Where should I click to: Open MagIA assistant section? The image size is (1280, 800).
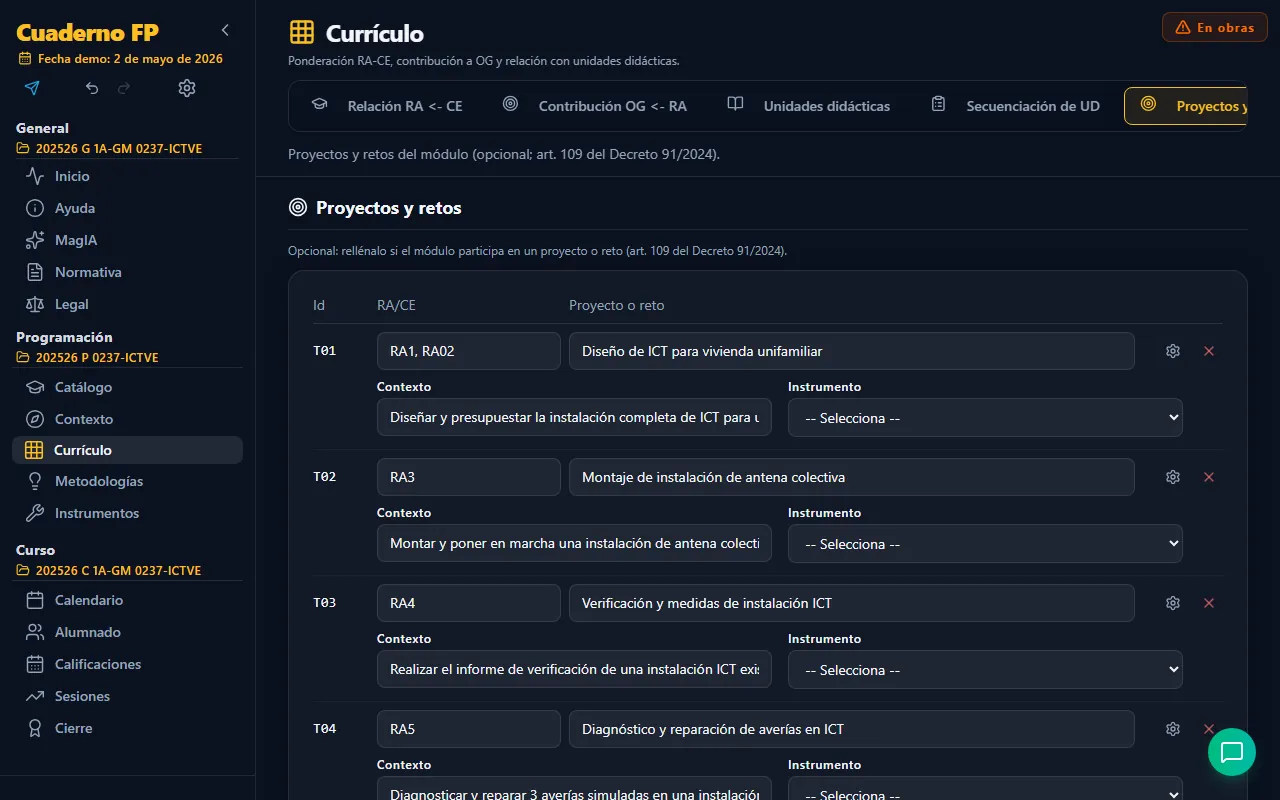tap(127, 240)
